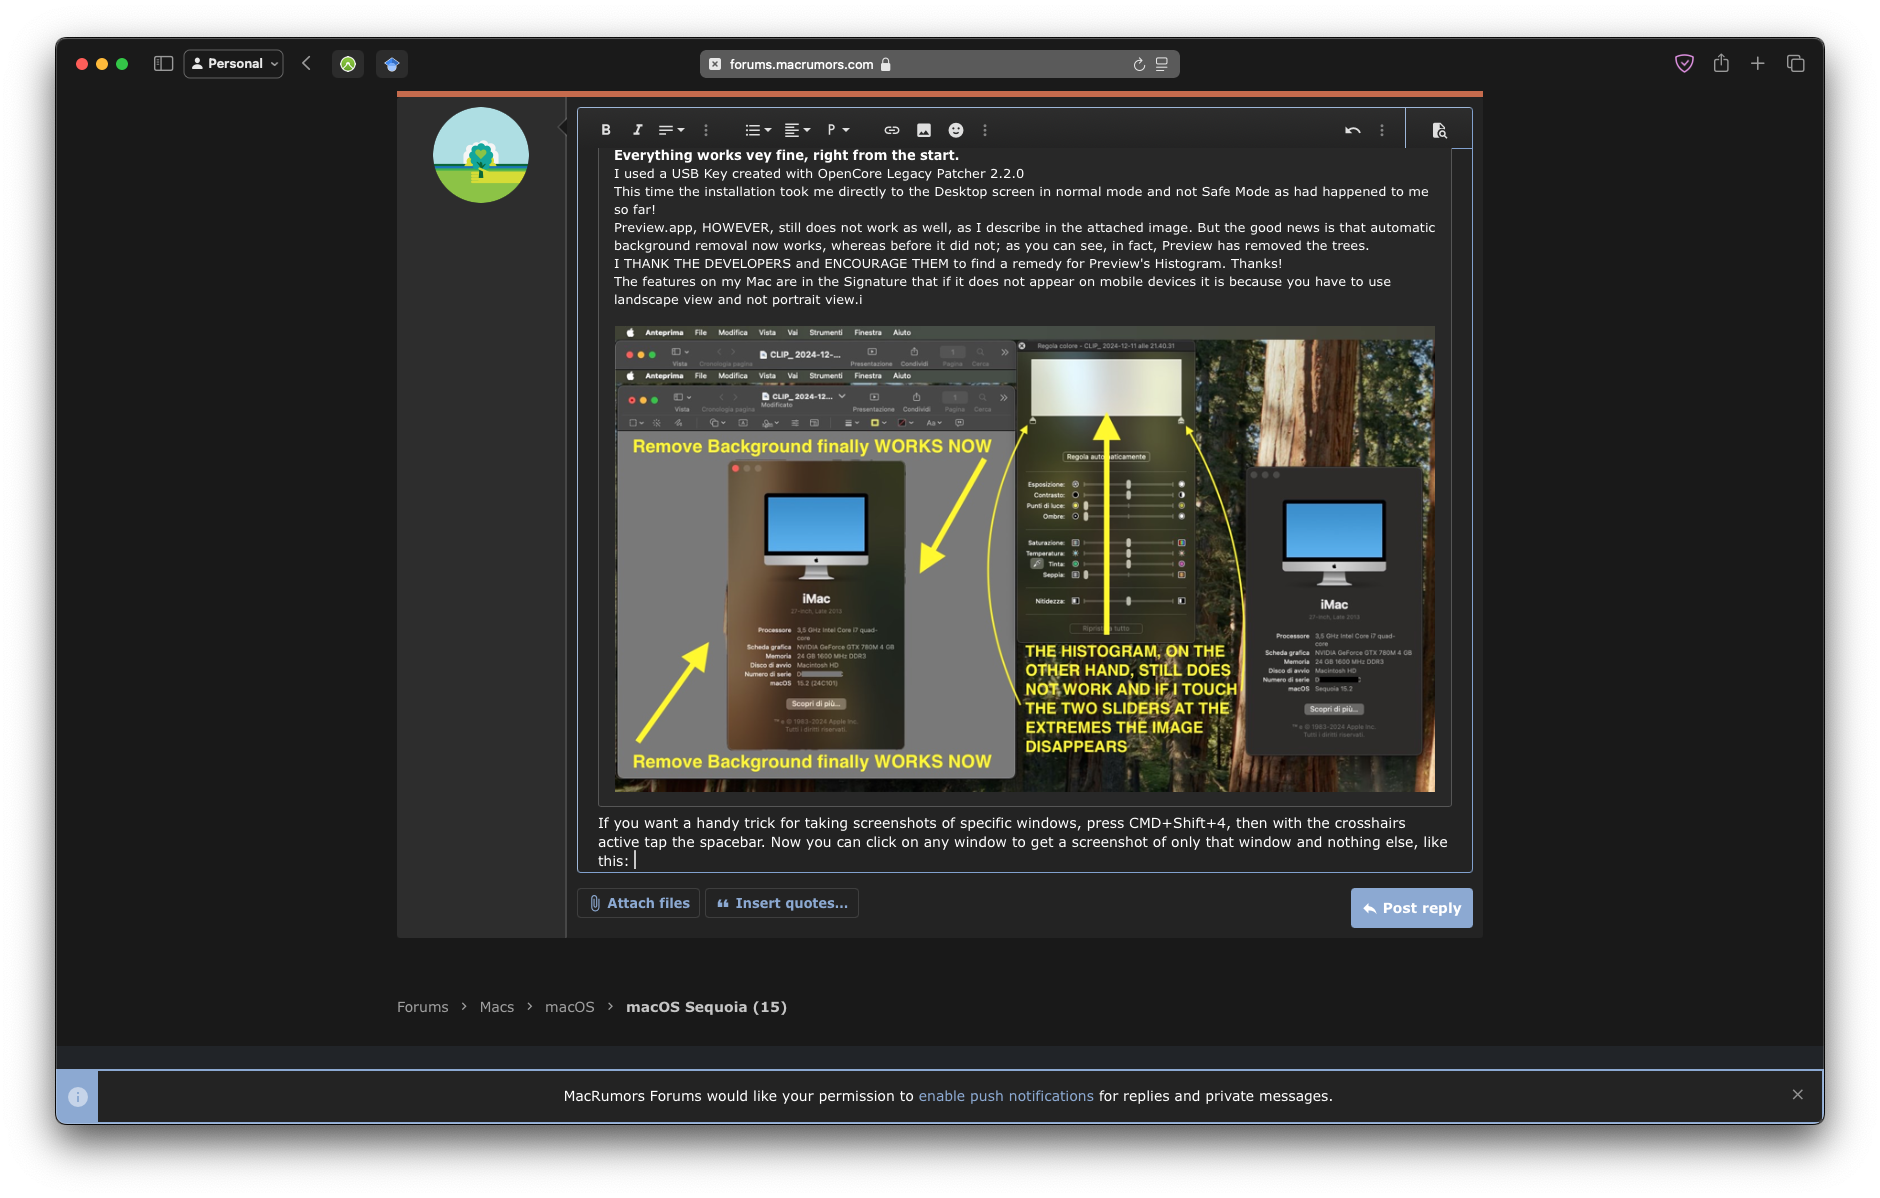The image size is (1880, 1198).
Task: Click the green circular extension icon
Action: point(348,64)
